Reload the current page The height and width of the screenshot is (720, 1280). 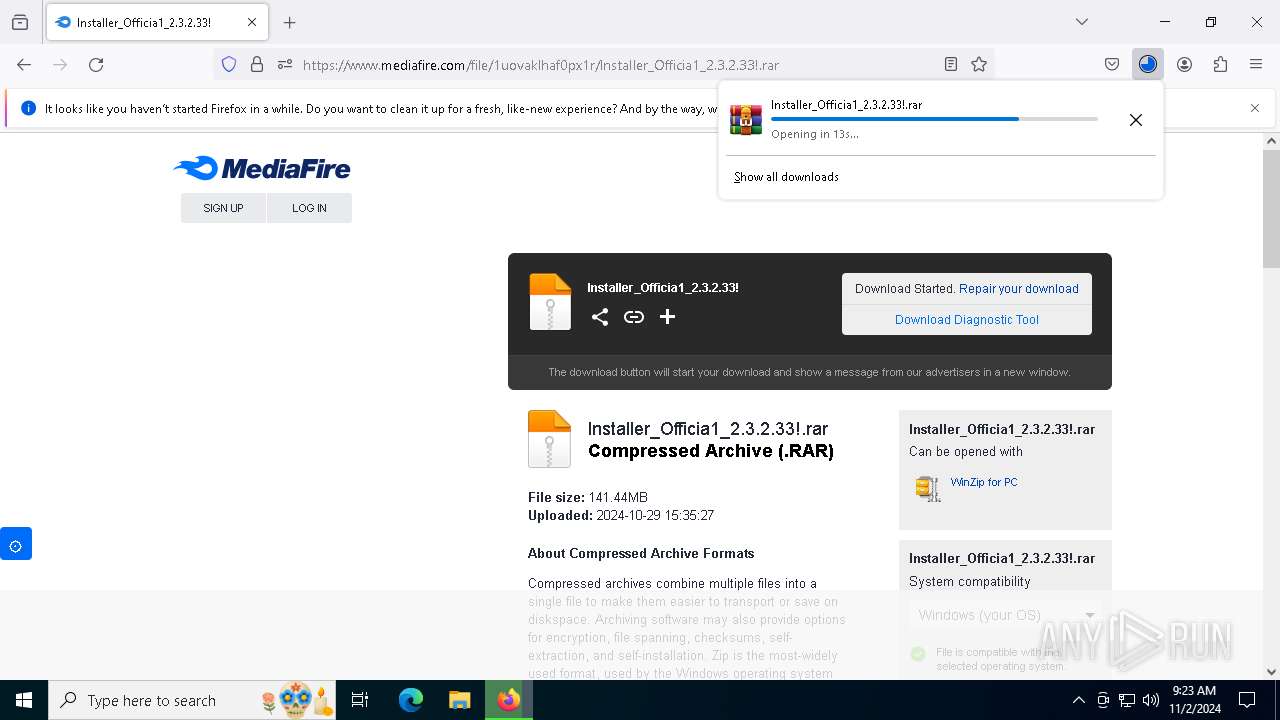tap(96, 64)
